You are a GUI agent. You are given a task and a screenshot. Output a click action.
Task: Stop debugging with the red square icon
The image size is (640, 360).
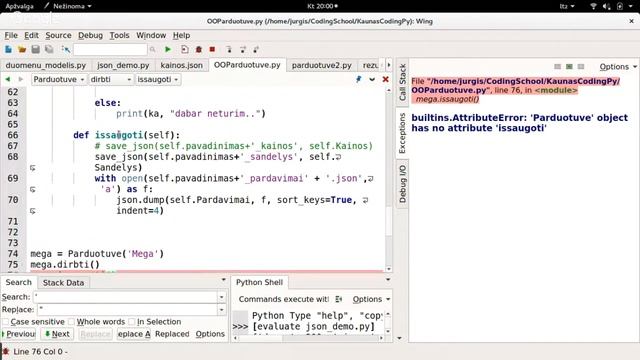coord(212,49)
